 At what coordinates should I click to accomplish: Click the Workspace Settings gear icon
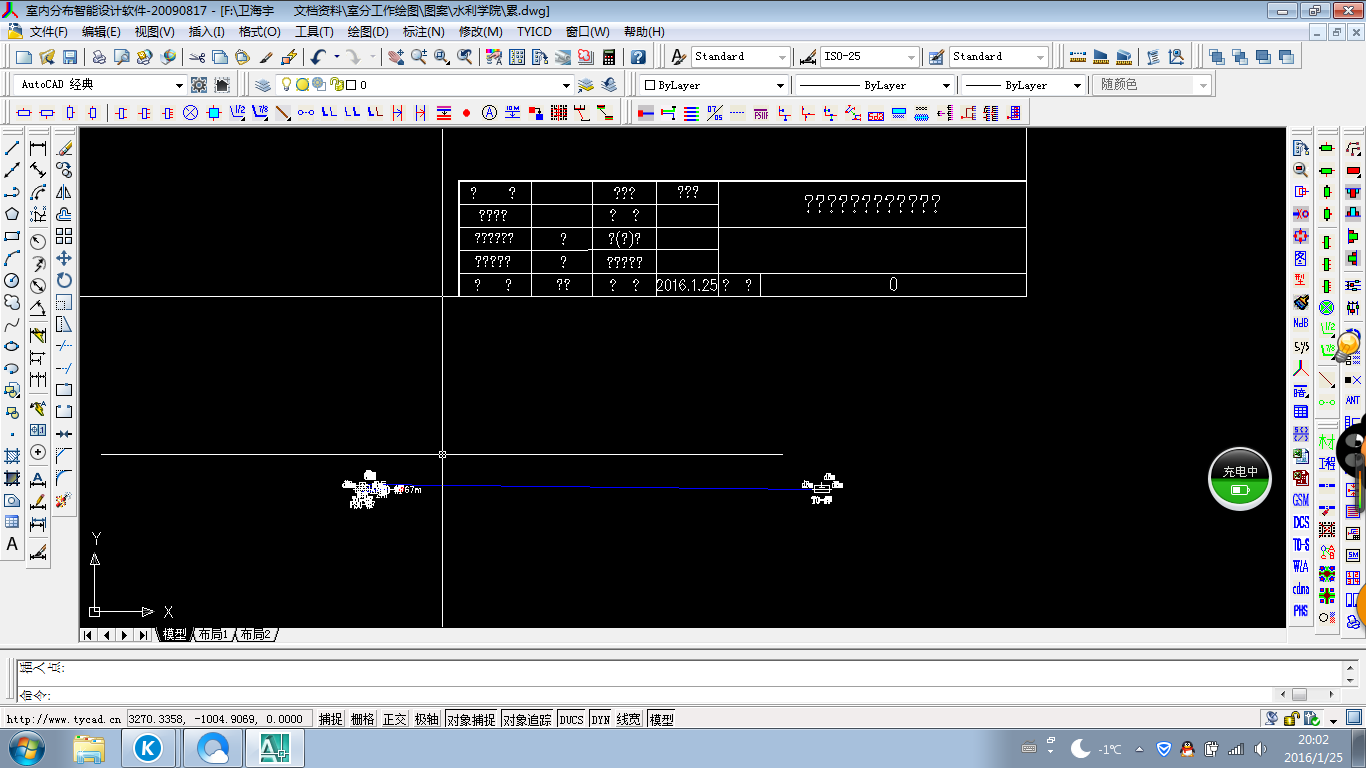point(199,85)
